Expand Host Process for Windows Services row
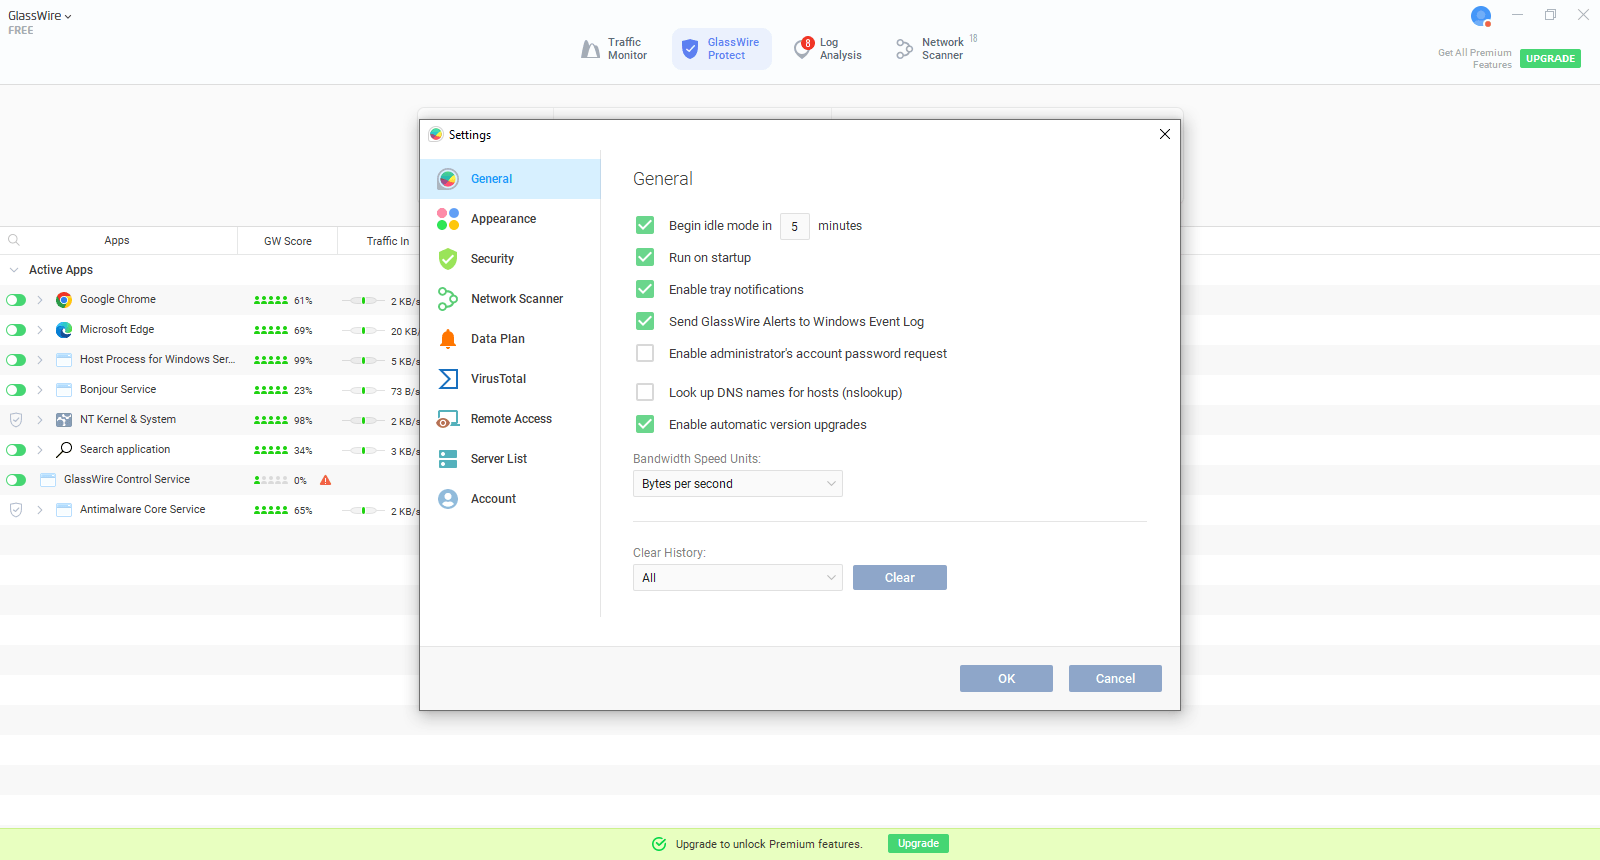The width and height of the screenshot is (1600, 860). [x=40, y=360]
